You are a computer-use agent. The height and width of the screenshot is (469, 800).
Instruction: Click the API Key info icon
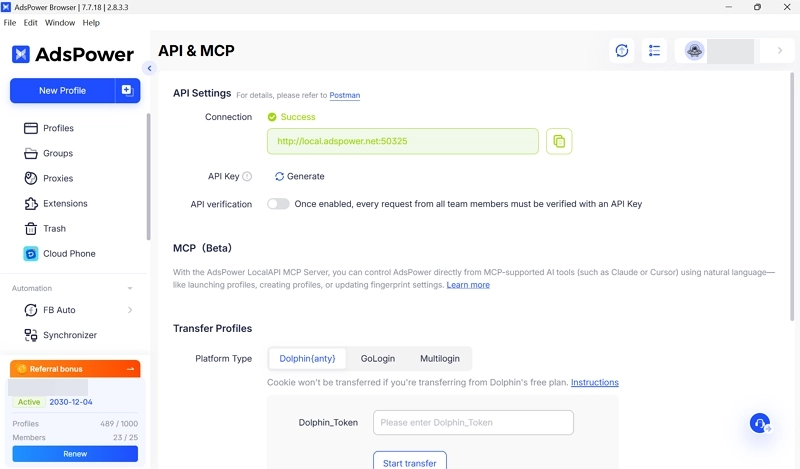[x=247, y=176]
